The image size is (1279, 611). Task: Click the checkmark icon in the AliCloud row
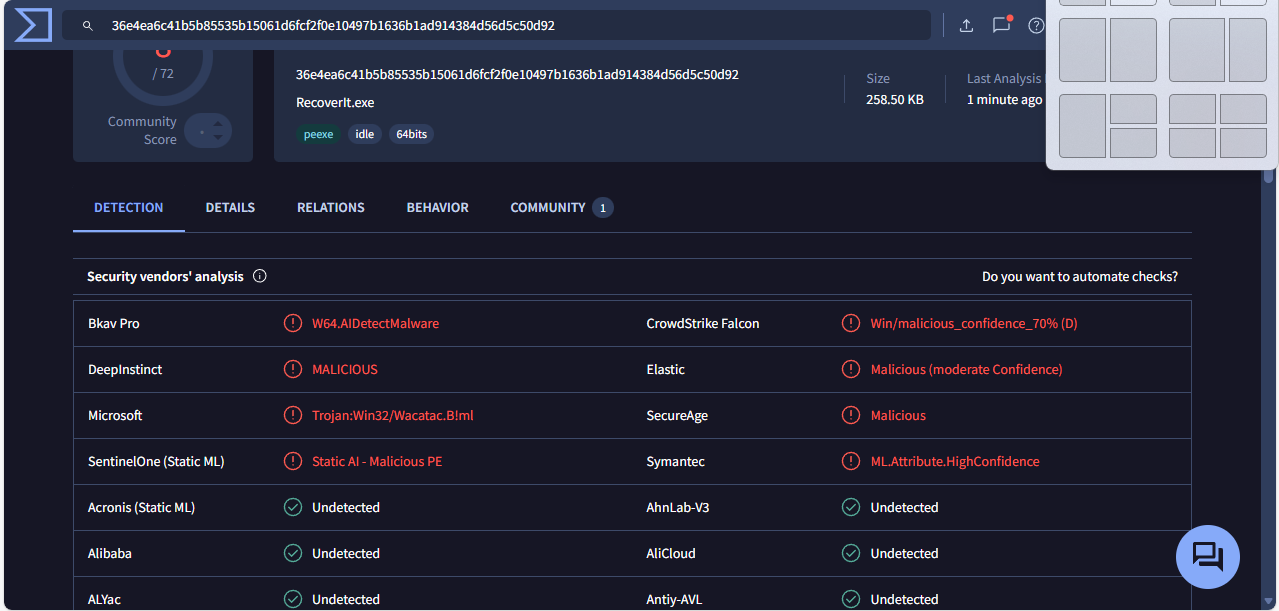click(851, 553)
